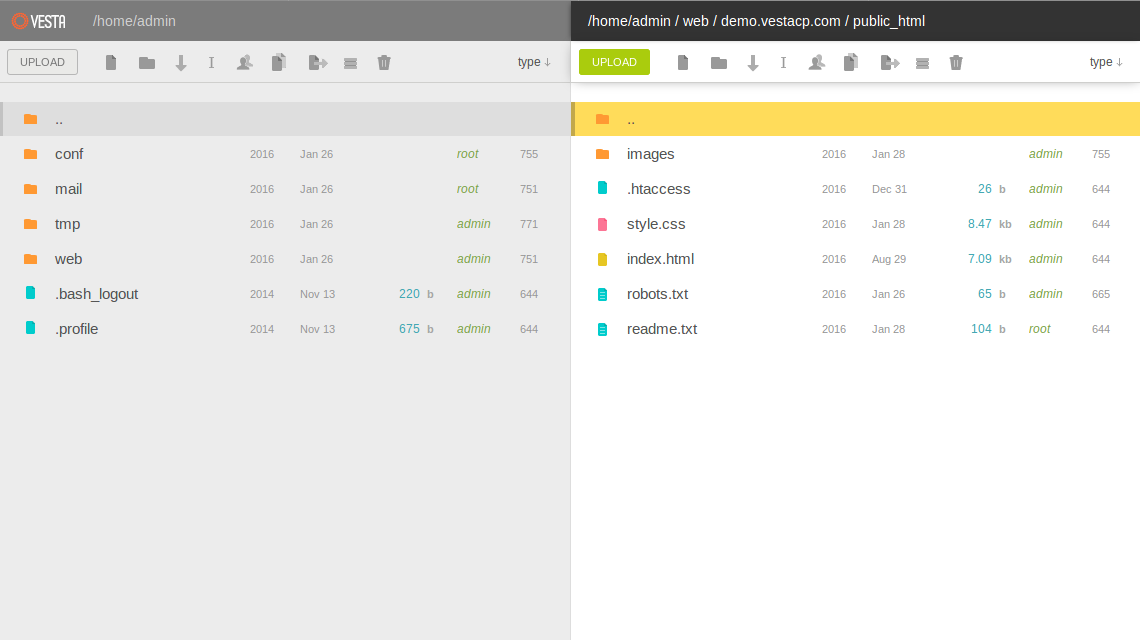Click UPLOAD in the left pane
Viewport: 1140px width, 640px height.
(x=42, y=61)
